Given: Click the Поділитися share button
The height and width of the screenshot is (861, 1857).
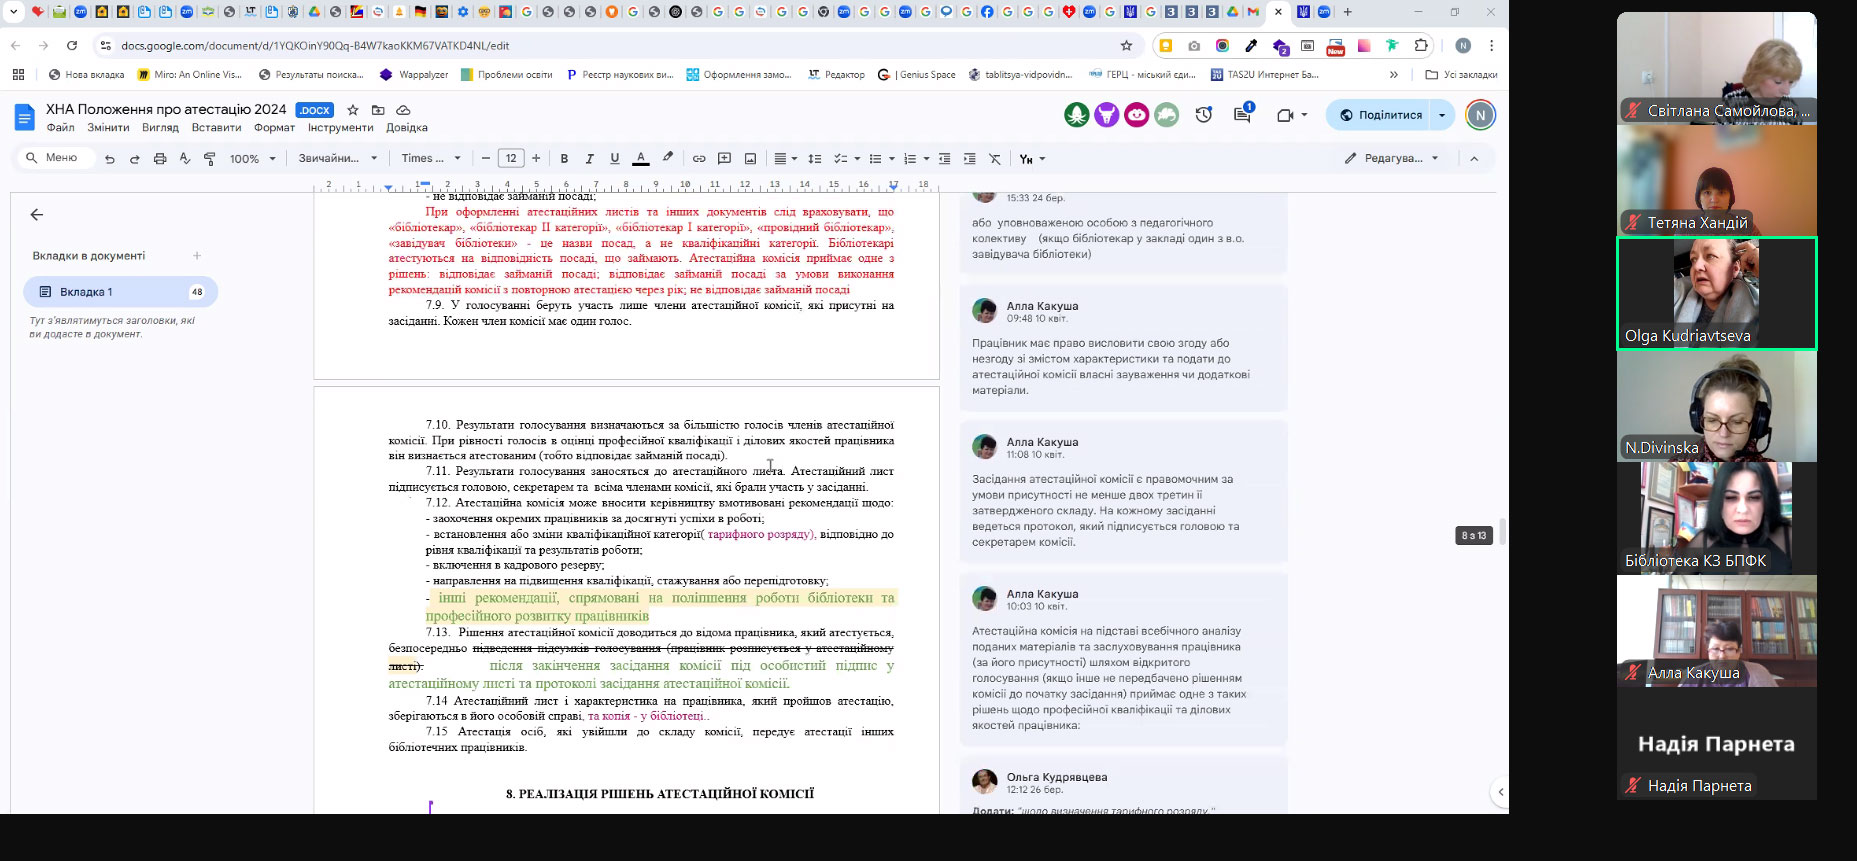Looking at the screenshot, I should 1380,115.
